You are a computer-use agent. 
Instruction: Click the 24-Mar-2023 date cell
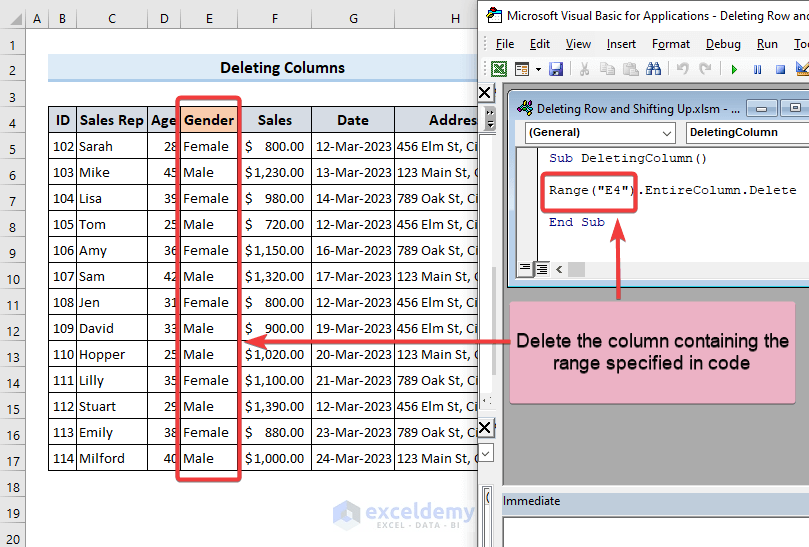(353, 458)
